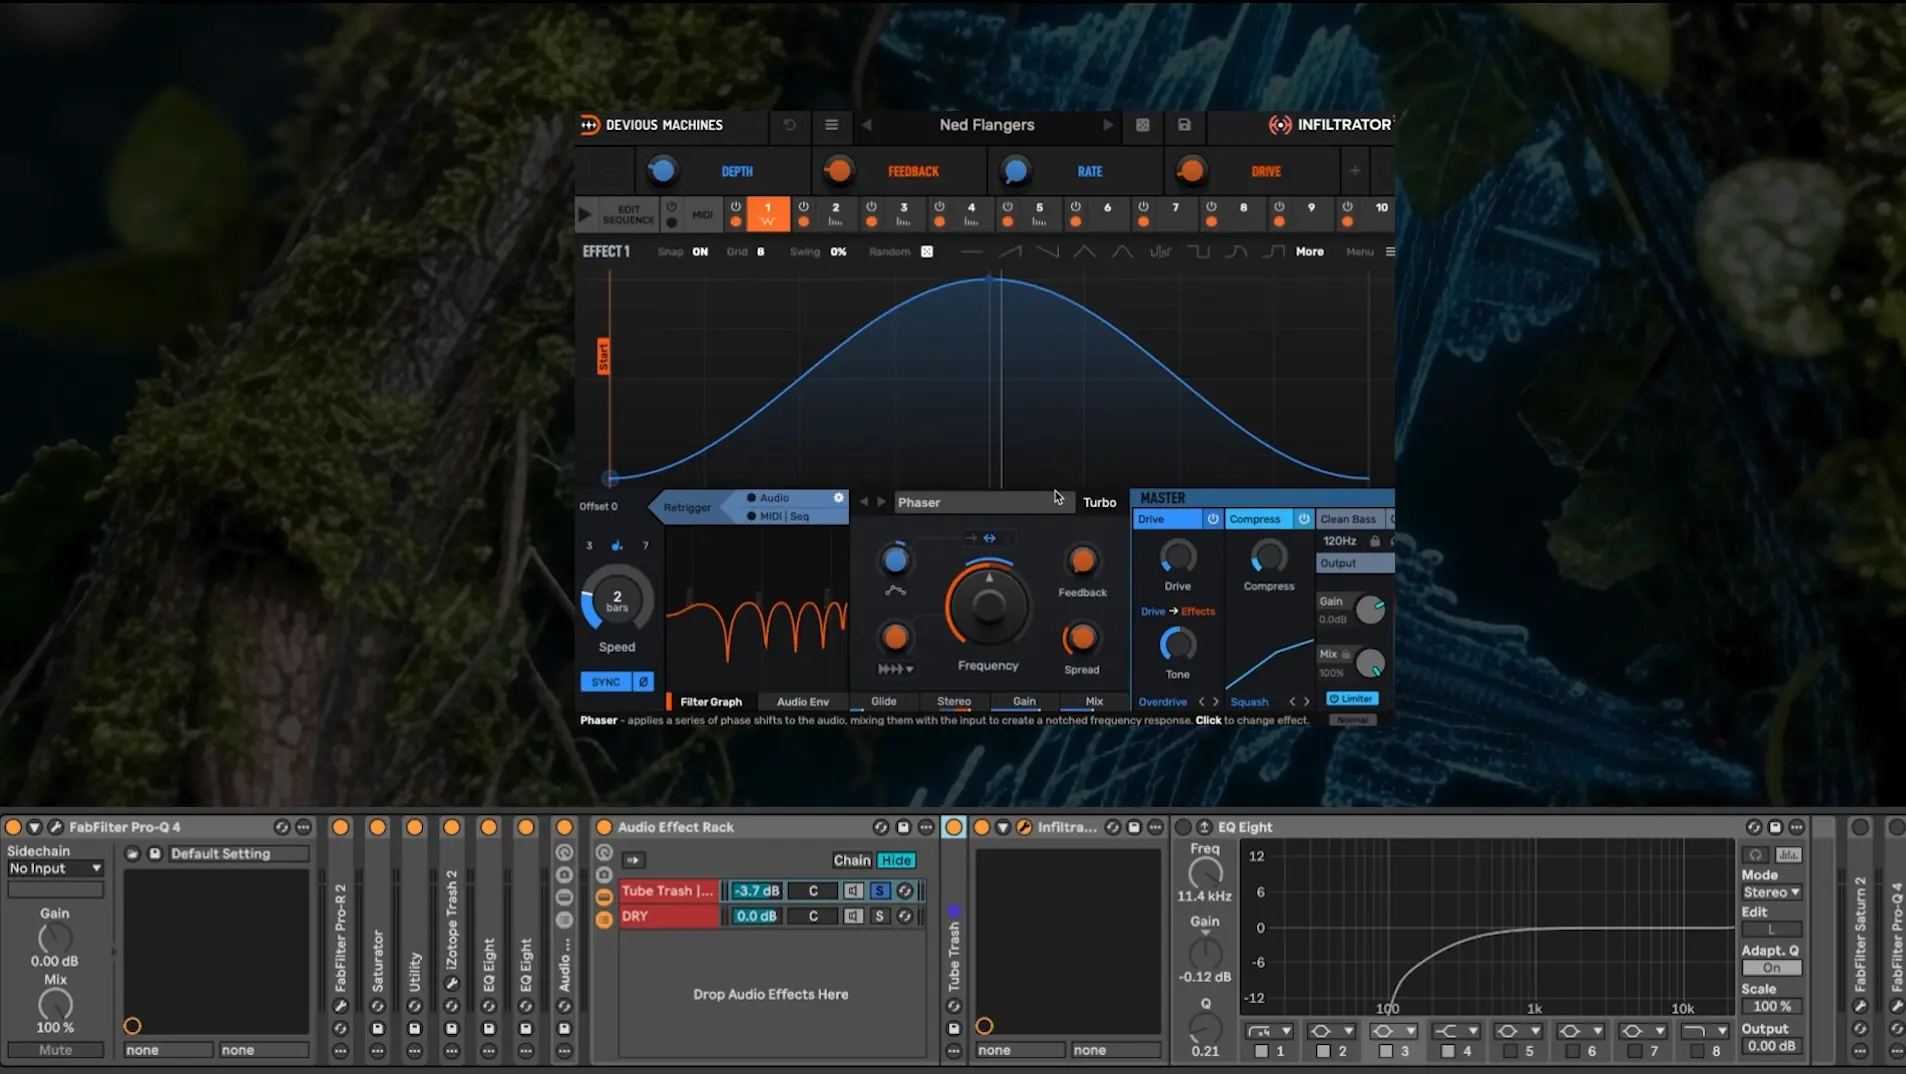Open the Glide tab
1906x1074 pixels.
(x=883, y=702)
